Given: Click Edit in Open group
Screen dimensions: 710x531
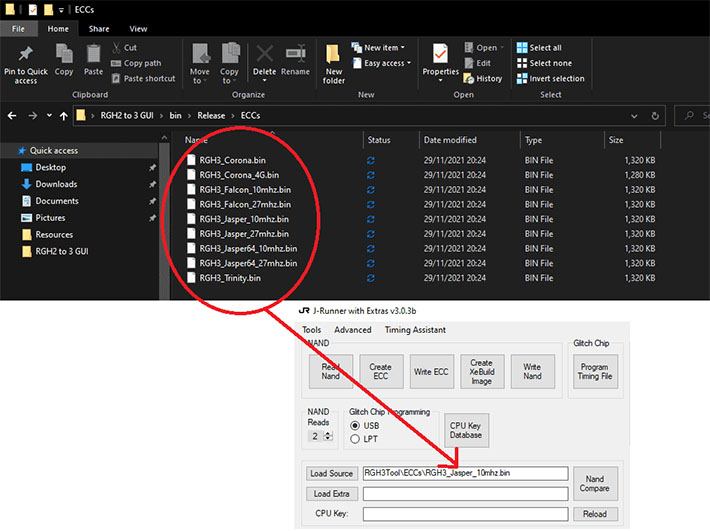Looking at the screenshot, I should [x=478, y=63].
